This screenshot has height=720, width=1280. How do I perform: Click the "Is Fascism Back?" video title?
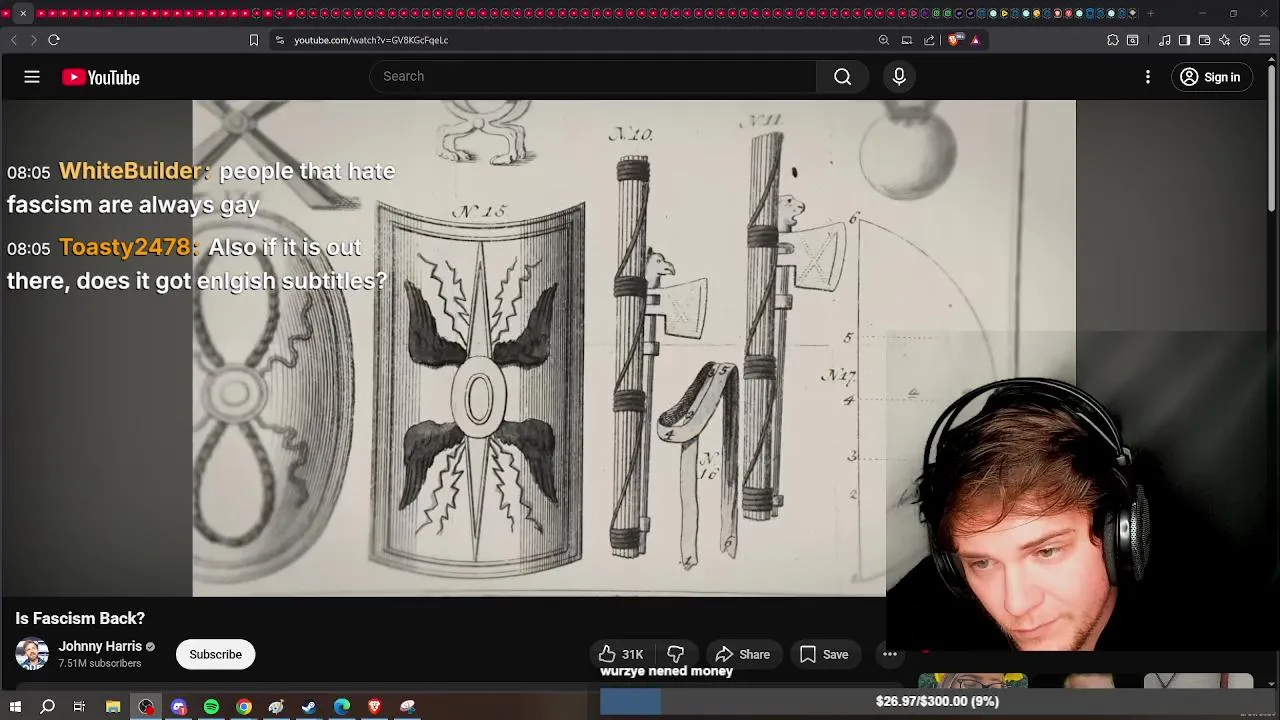80,618
